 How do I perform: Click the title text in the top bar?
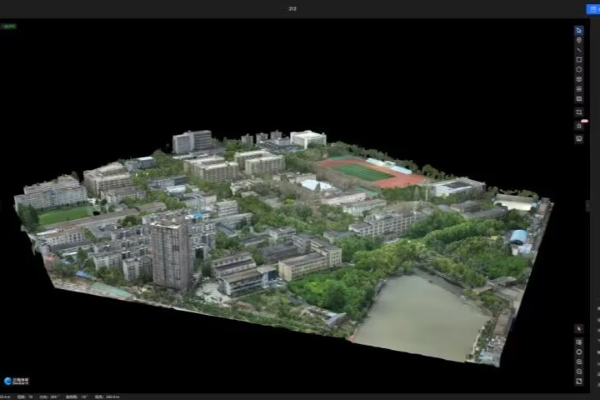(293, 8)
